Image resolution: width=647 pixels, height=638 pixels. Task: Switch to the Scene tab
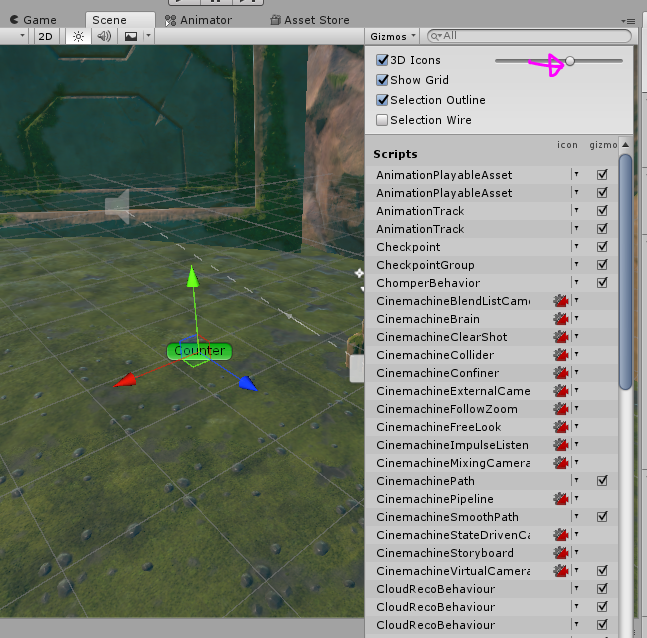pos(120,20)
